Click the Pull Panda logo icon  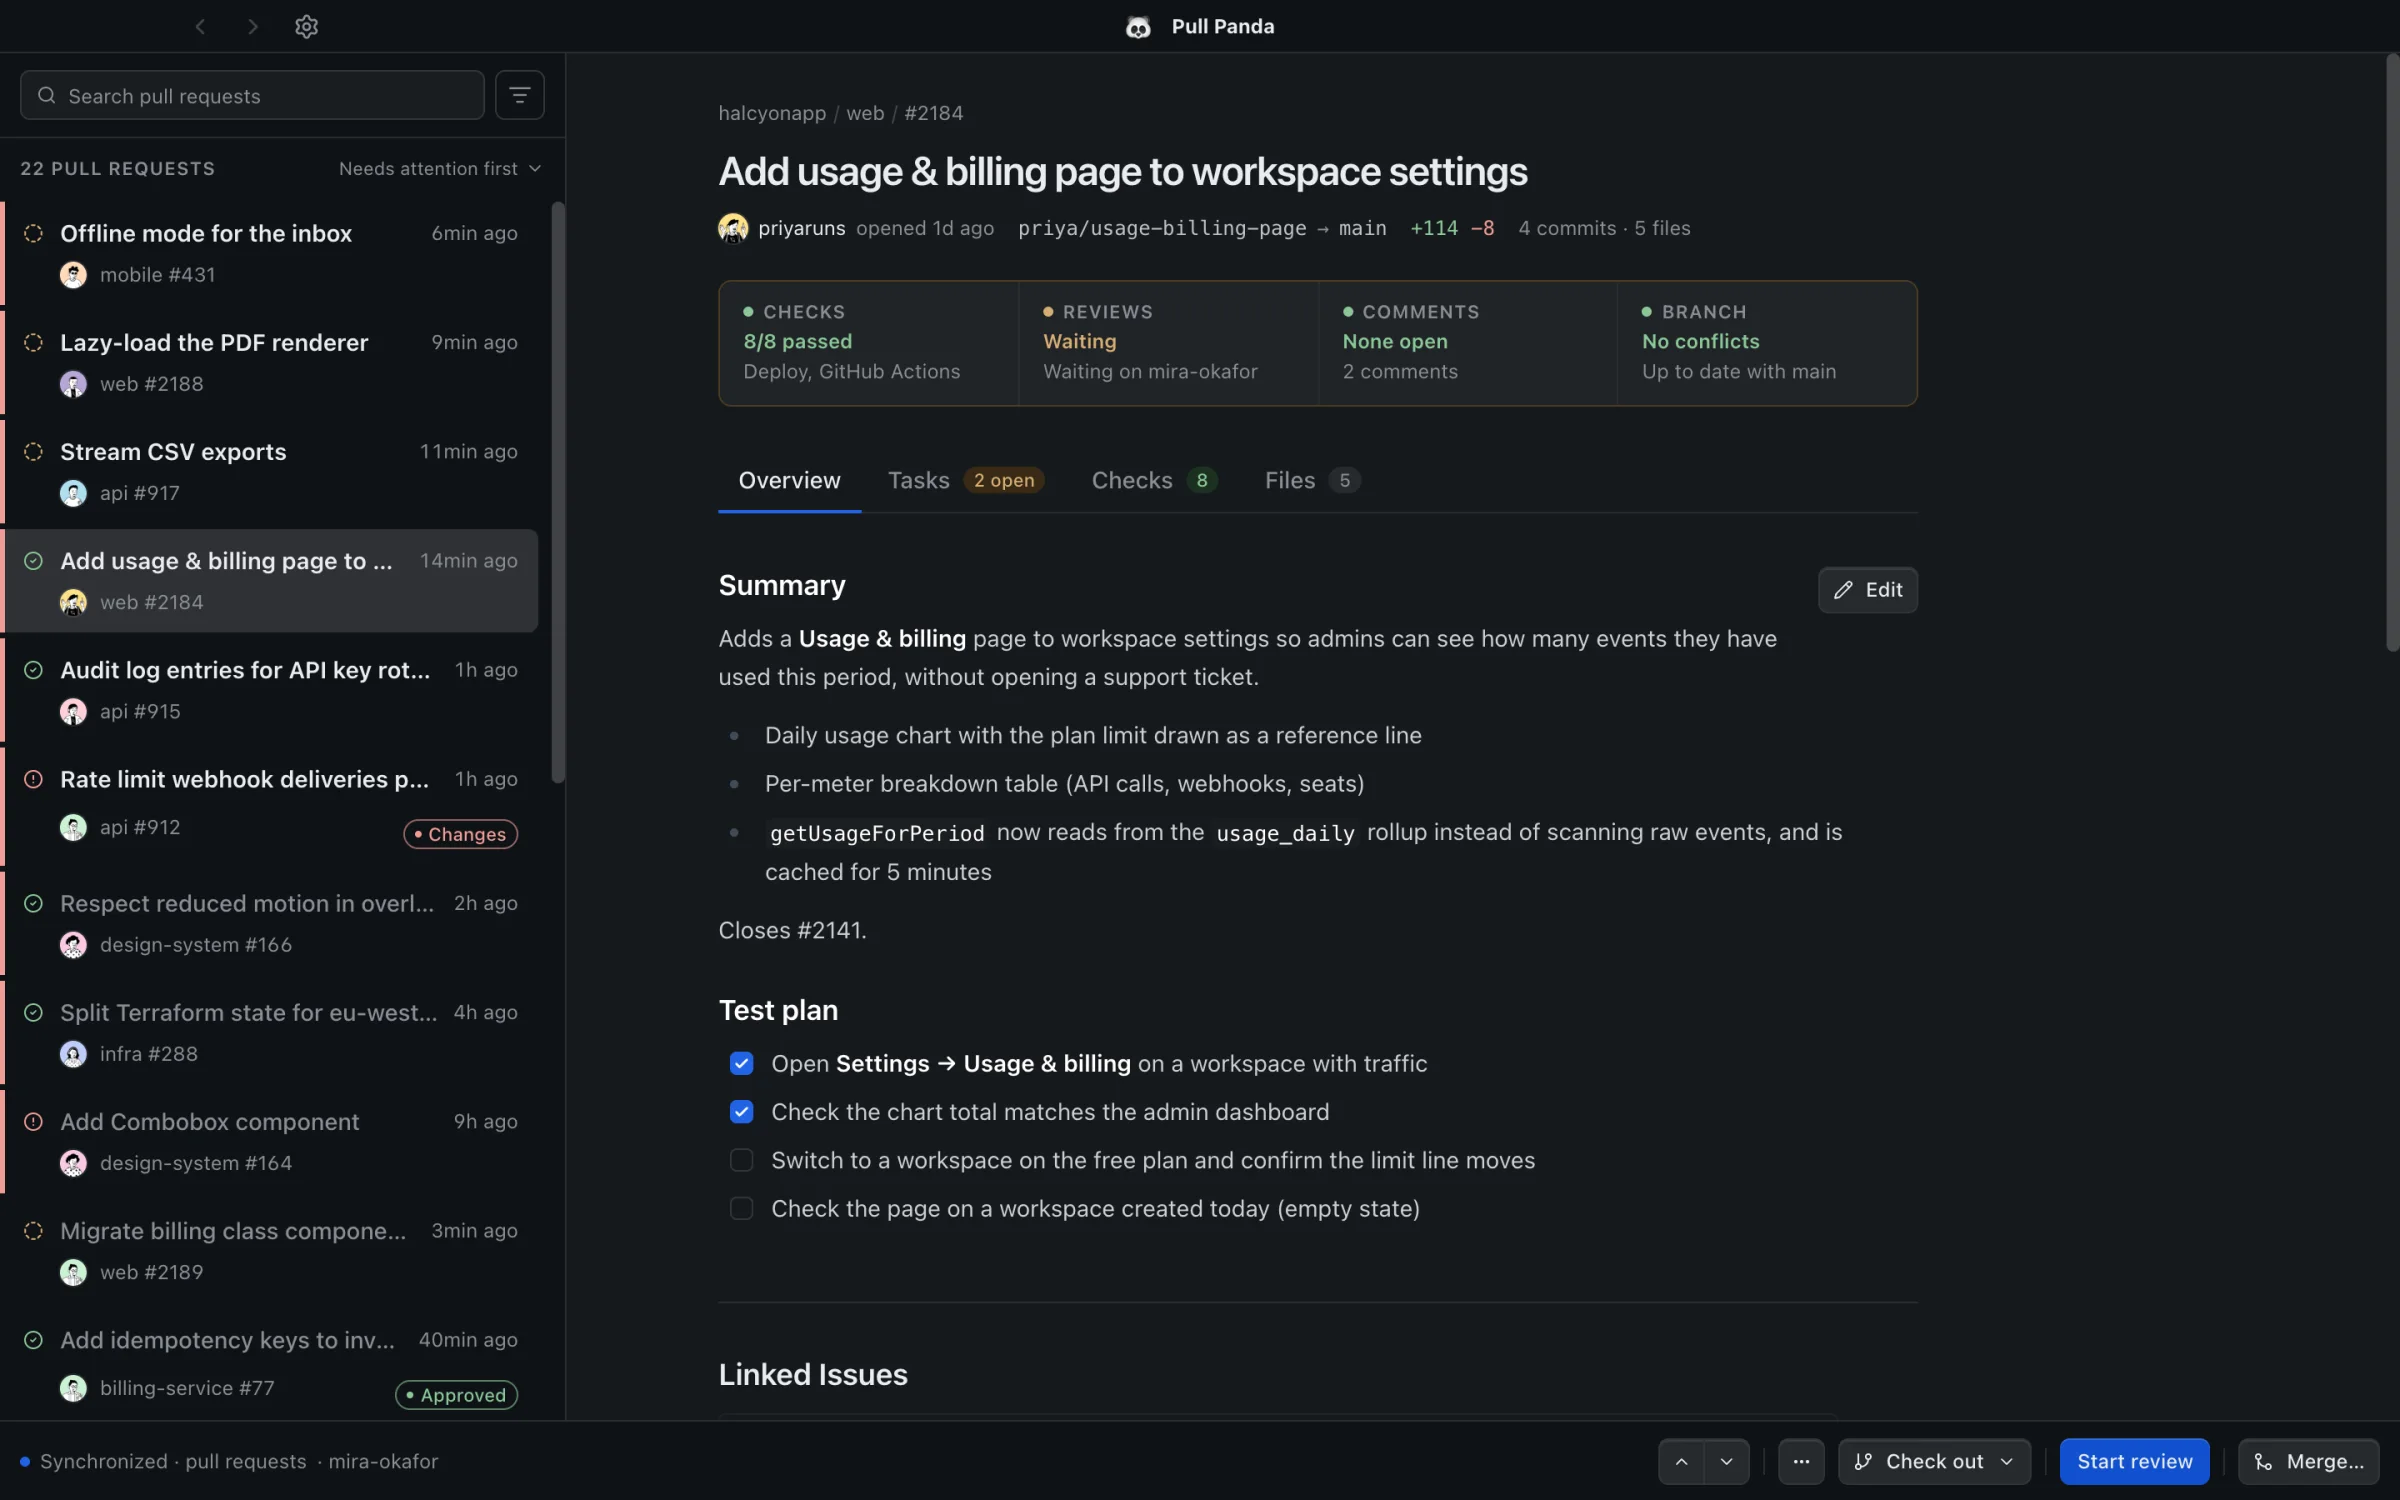[1138, 27]
